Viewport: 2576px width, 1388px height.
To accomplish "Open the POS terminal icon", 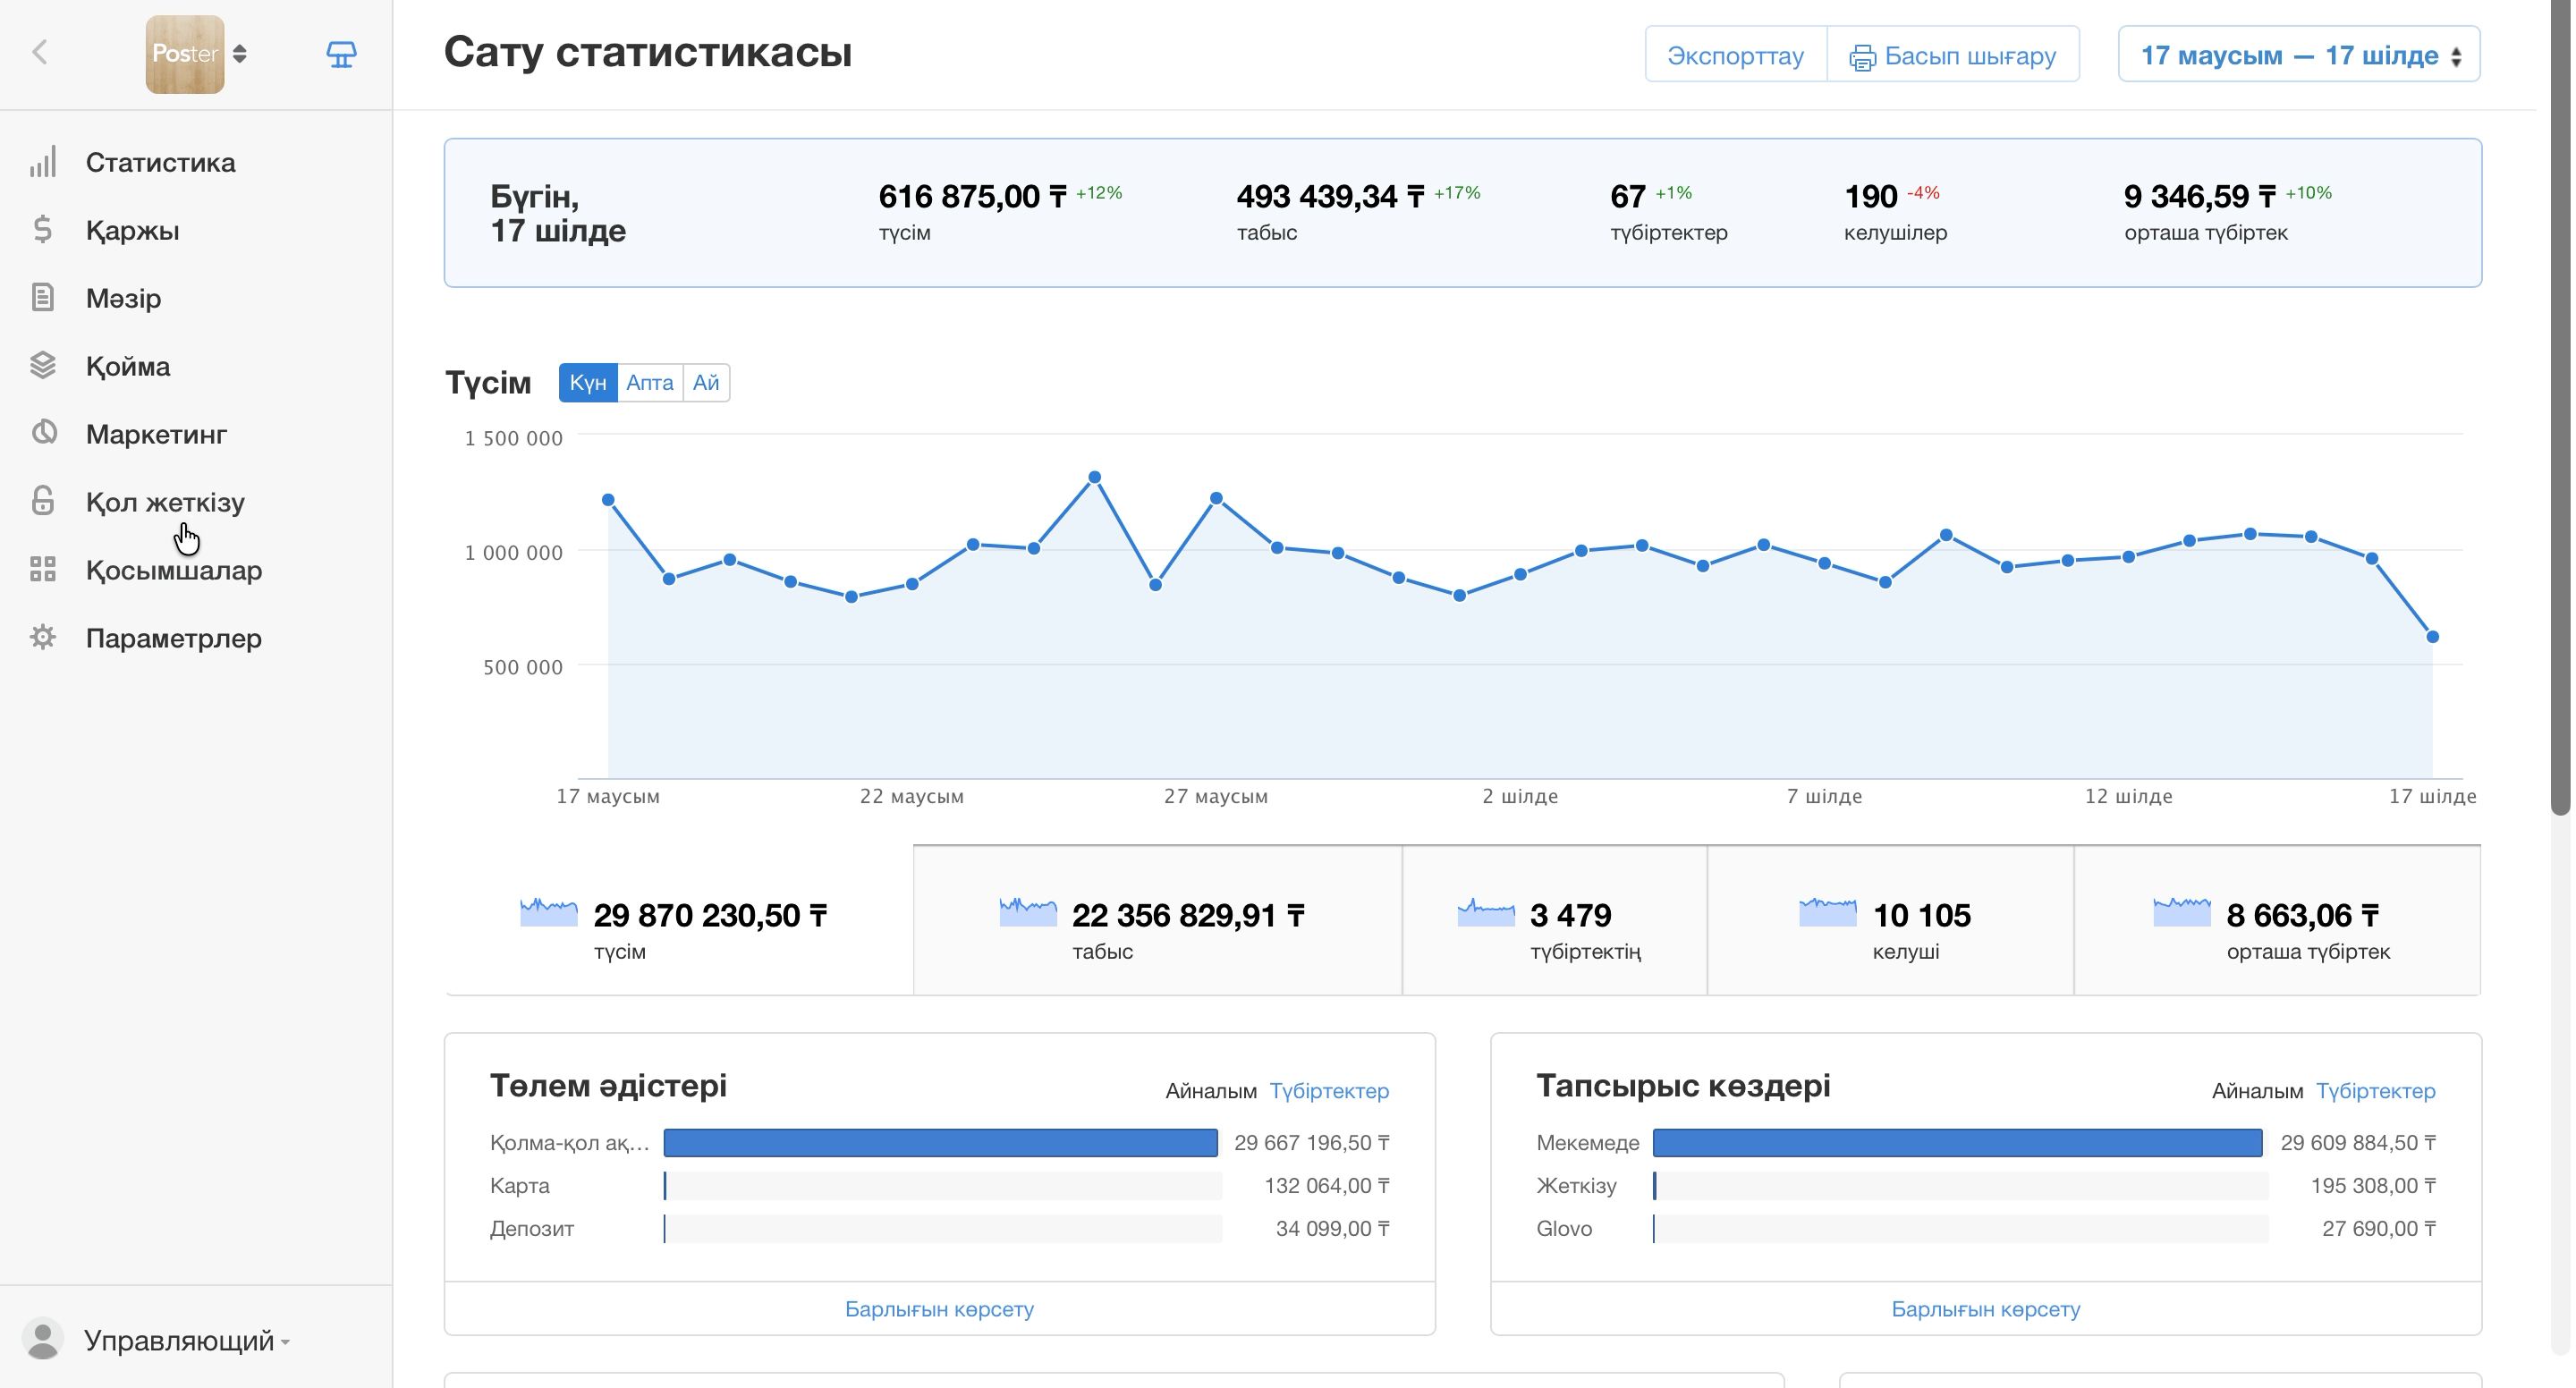I will [341, 54].
